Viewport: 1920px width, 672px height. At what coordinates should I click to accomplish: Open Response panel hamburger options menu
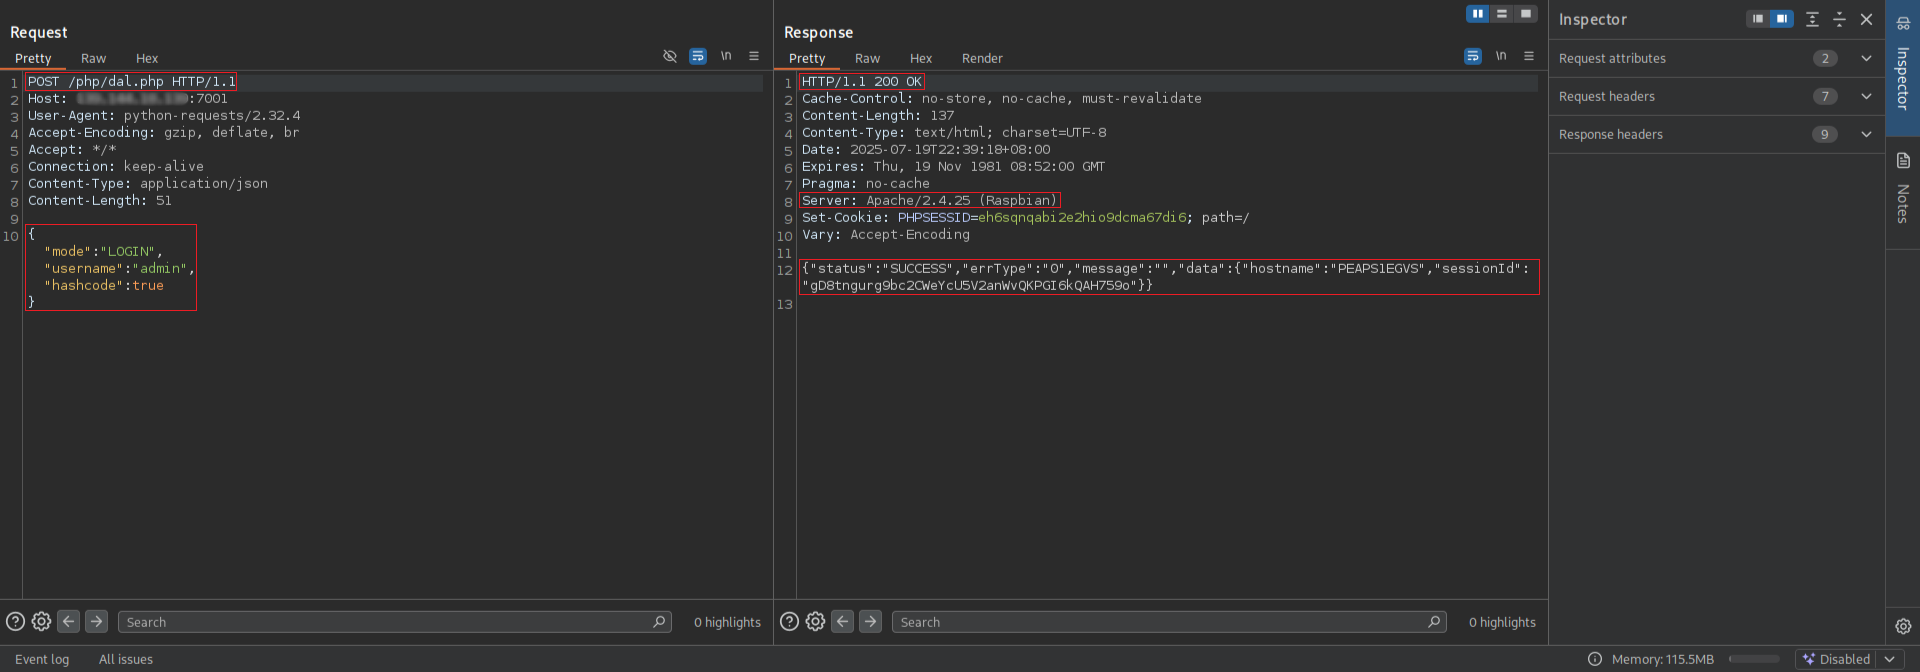[x=1529, y=56]
